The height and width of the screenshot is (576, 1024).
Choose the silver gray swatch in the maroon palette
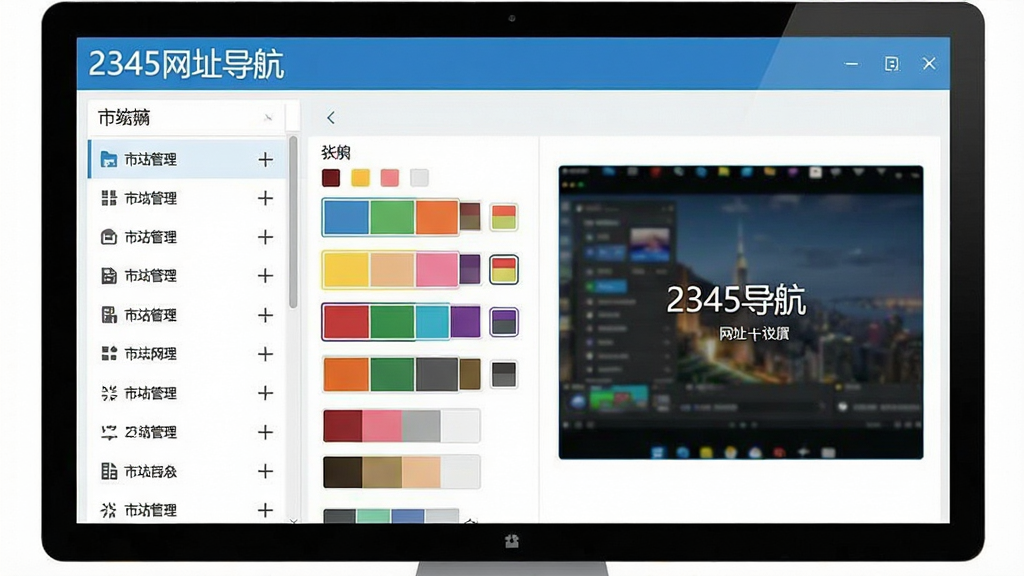(x=421, y=426)
